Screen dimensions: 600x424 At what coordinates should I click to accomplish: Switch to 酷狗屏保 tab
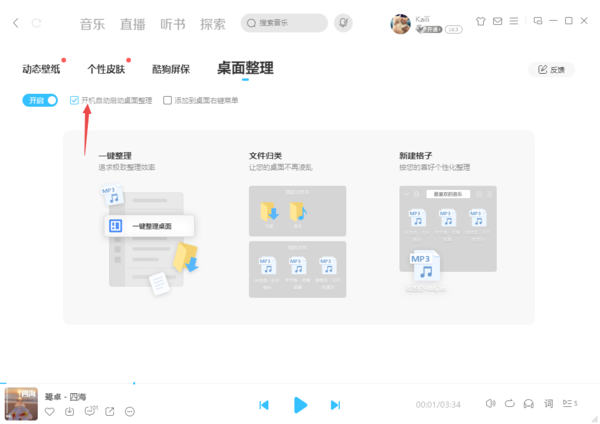171,69
